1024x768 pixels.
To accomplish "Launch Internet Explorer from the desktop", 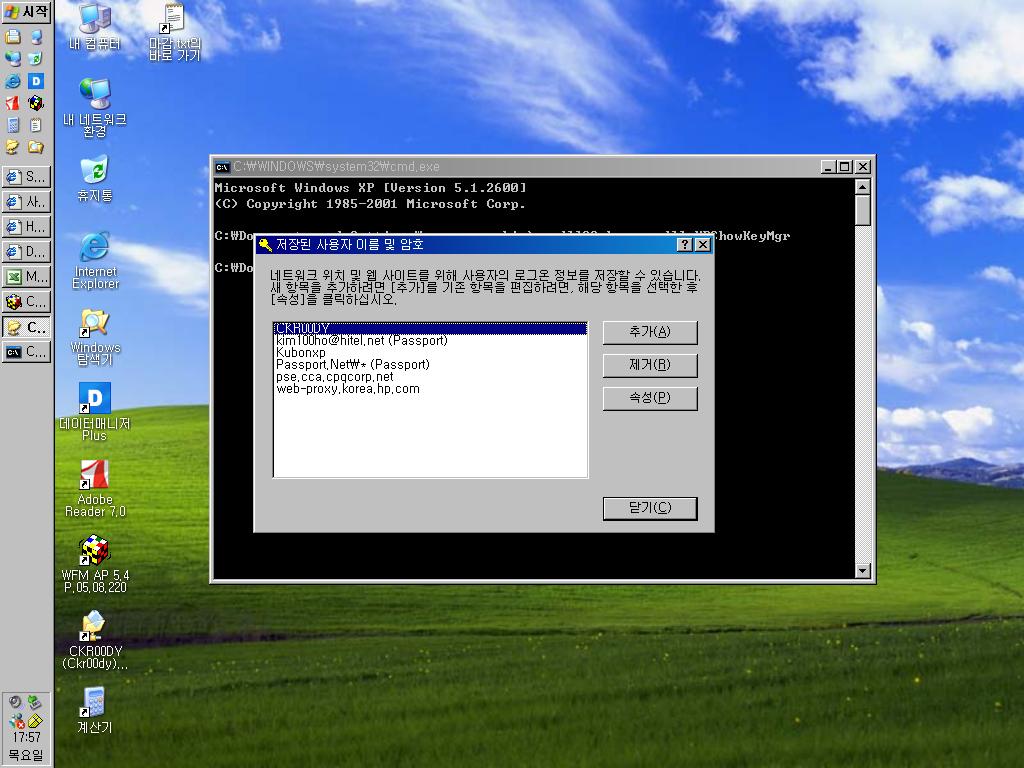I will click(95, 247).
